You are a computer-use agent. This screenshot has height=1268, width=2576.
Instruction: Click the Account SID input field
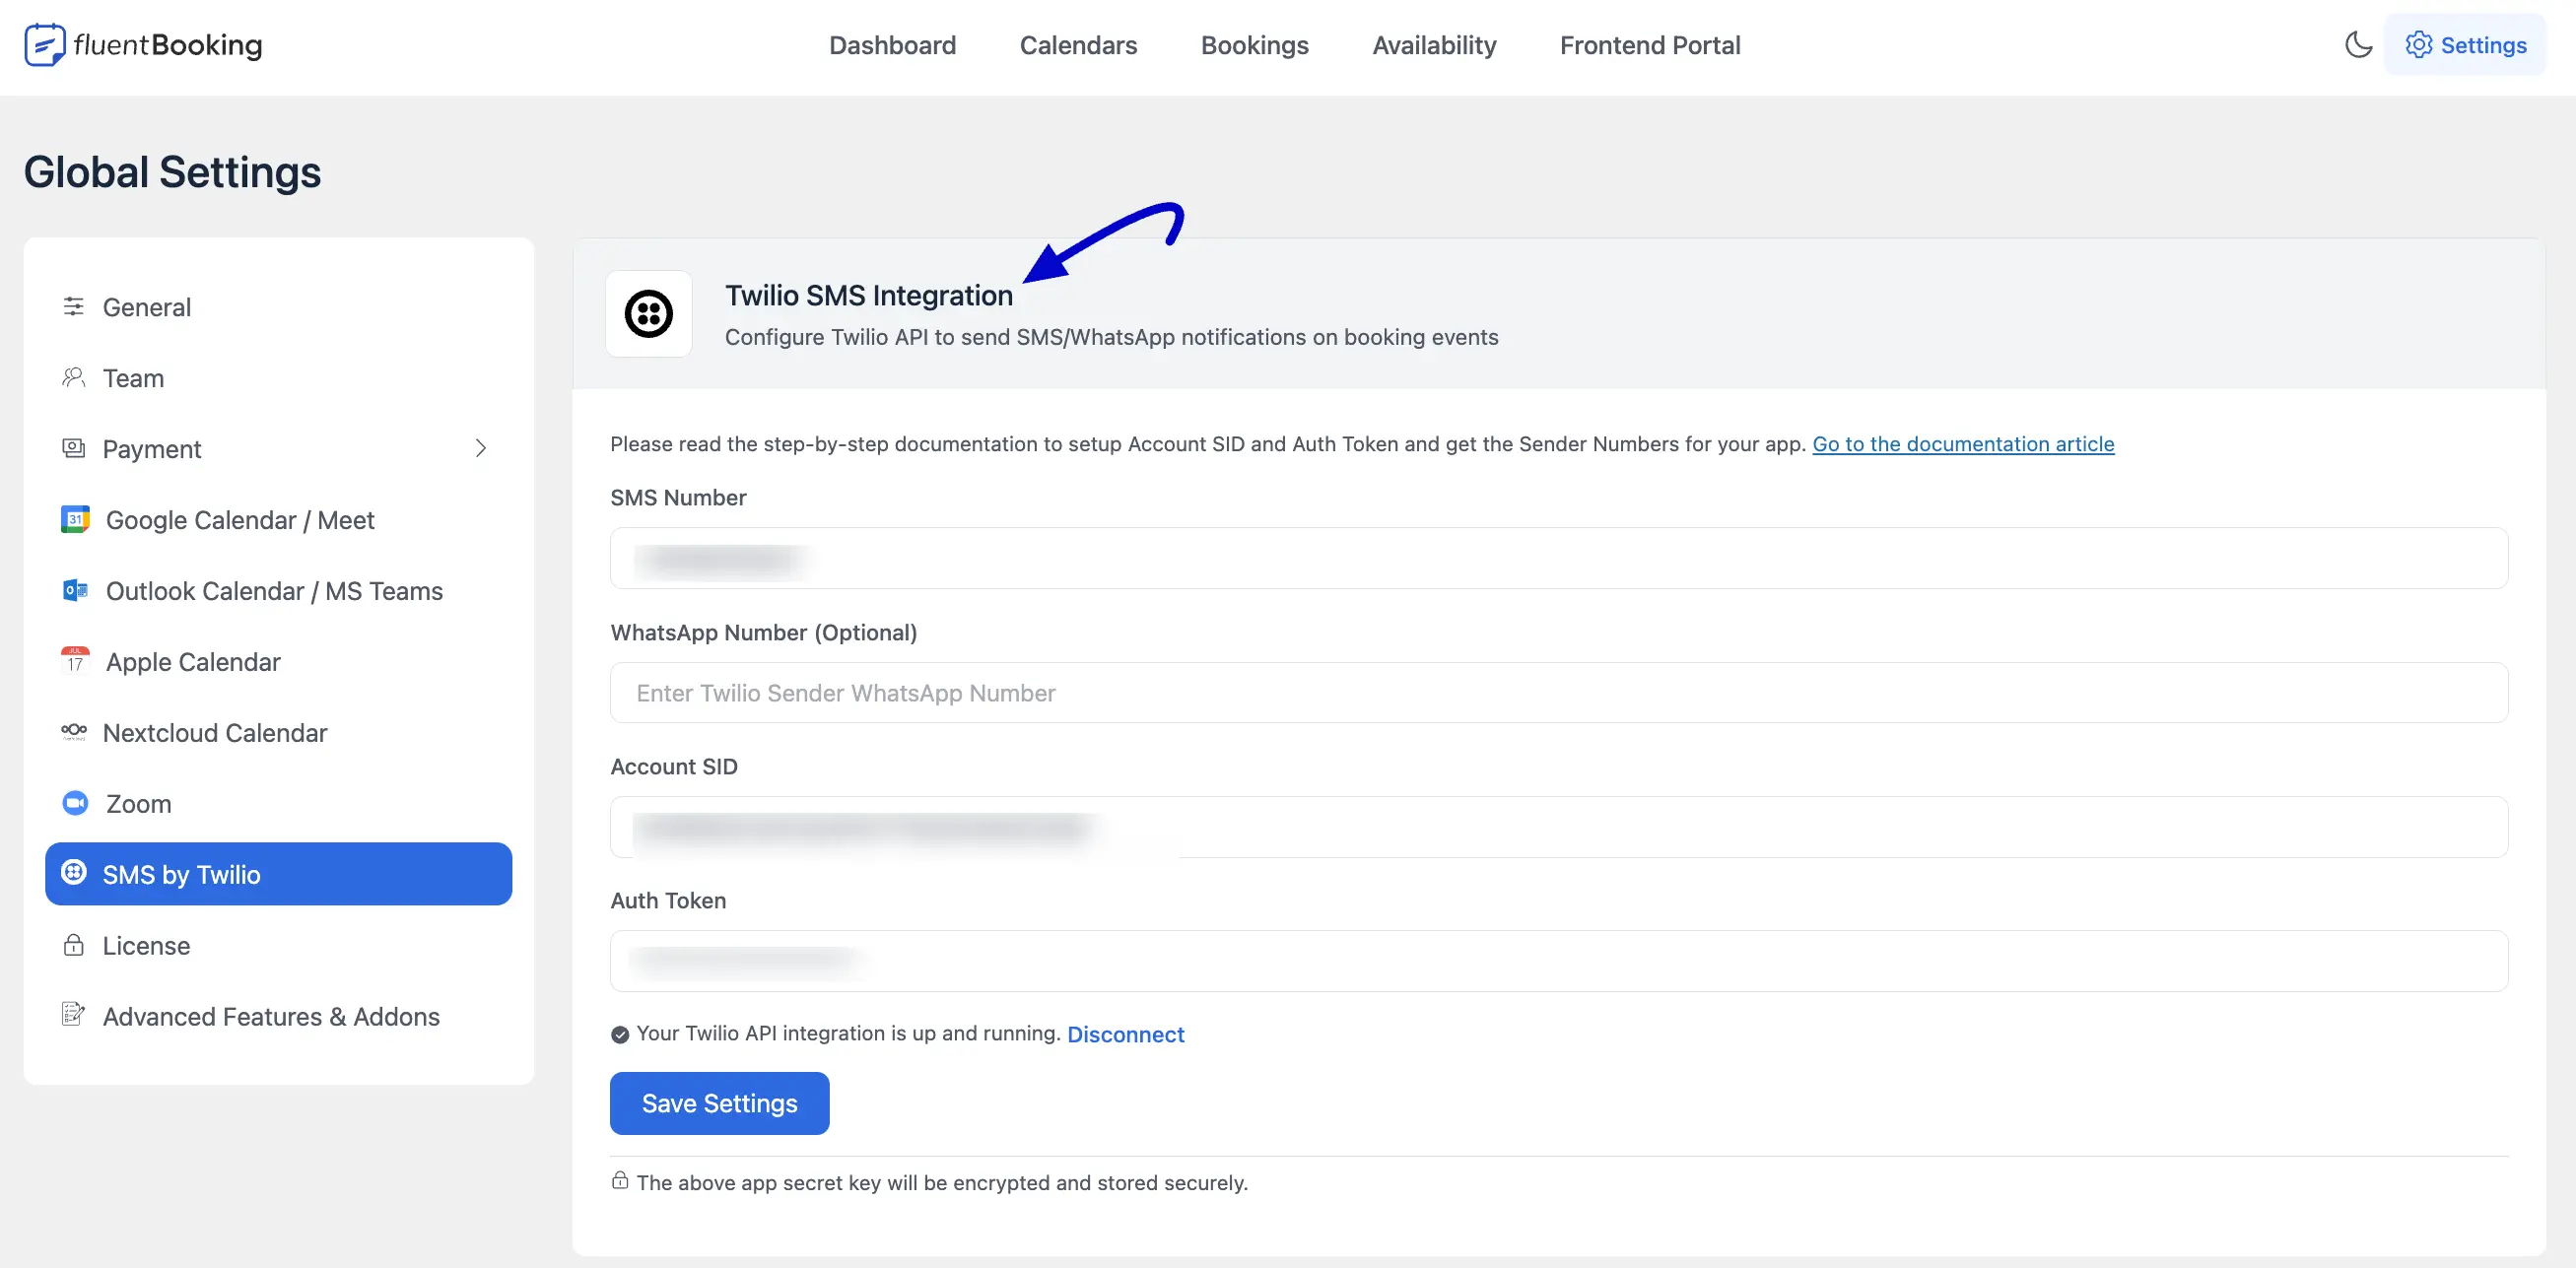tap(1558, 827)
